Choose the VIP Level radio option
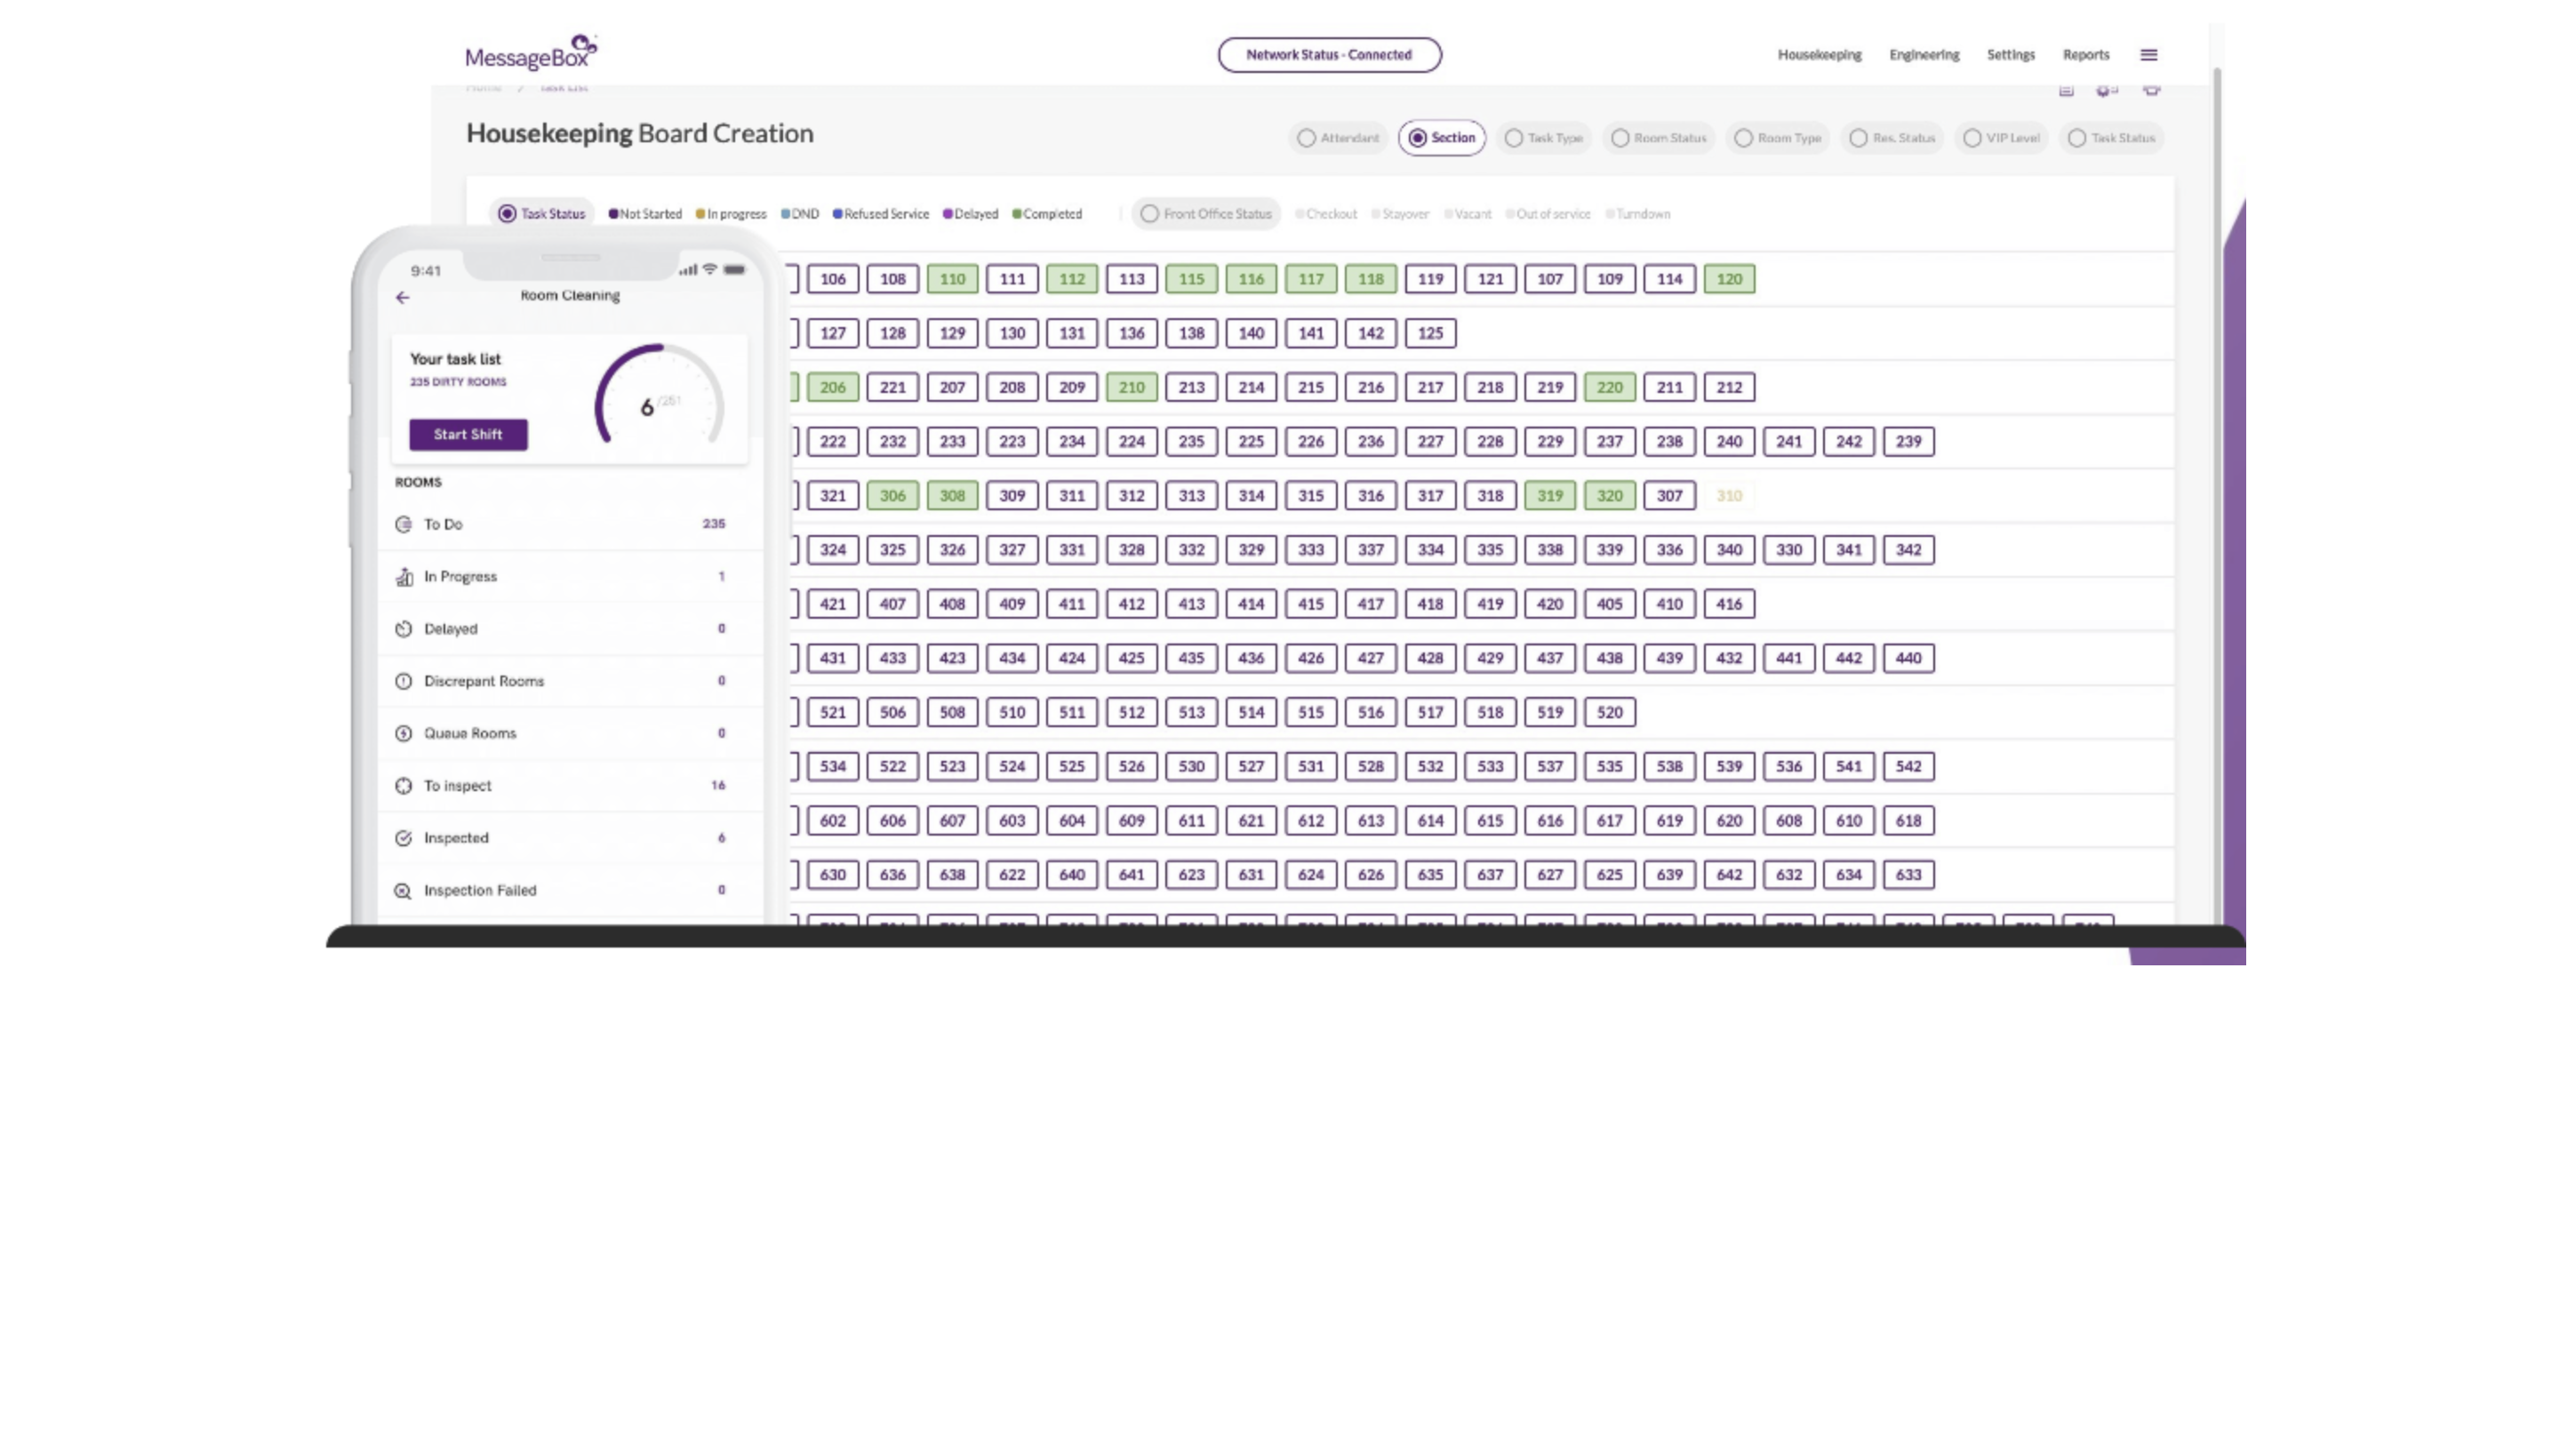This screenshot has height=1456, width=2560. tap(1972, 138)
